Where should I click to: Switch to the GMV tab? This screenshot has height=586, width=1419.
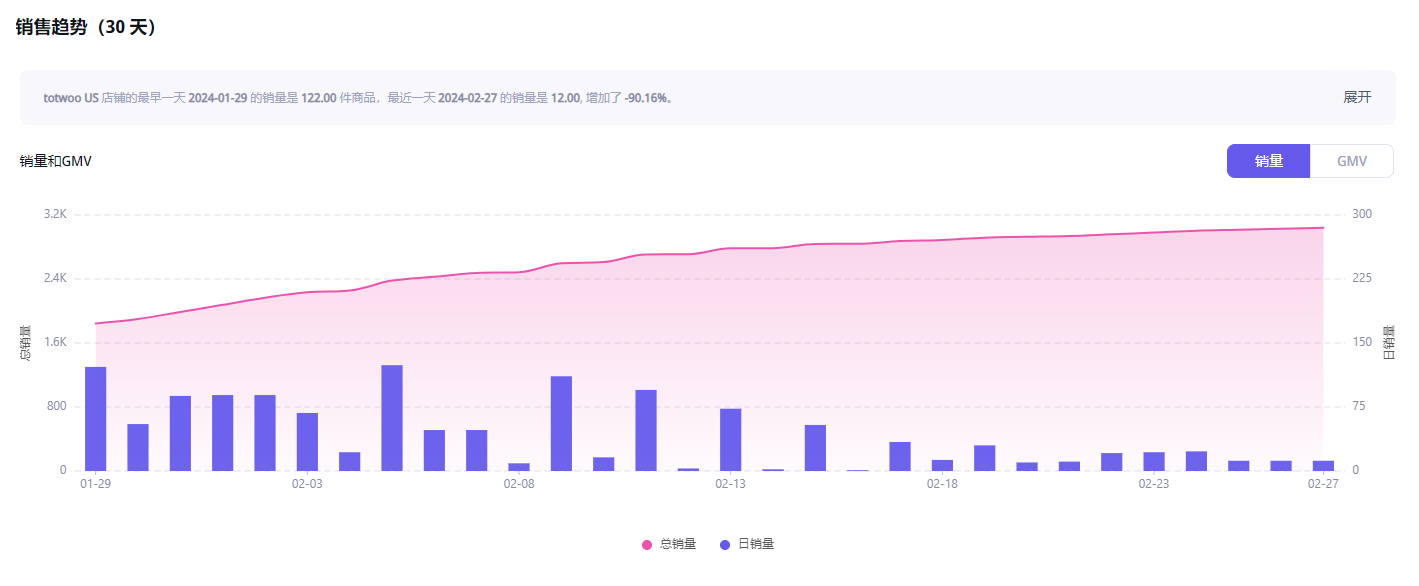tap(1351, 161)
